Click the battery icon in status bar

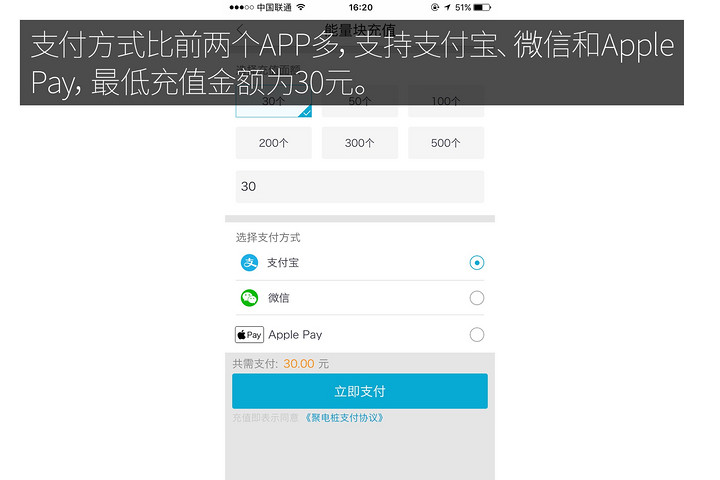coord(482,7)
